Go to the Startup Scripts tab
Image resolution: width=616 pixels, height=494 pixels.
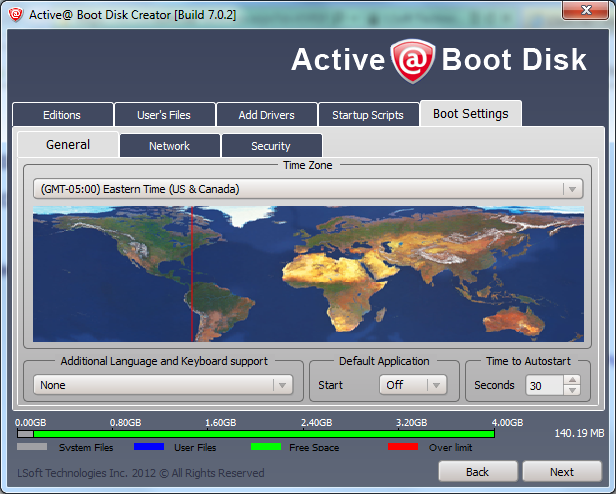click(x=368, y=115)
